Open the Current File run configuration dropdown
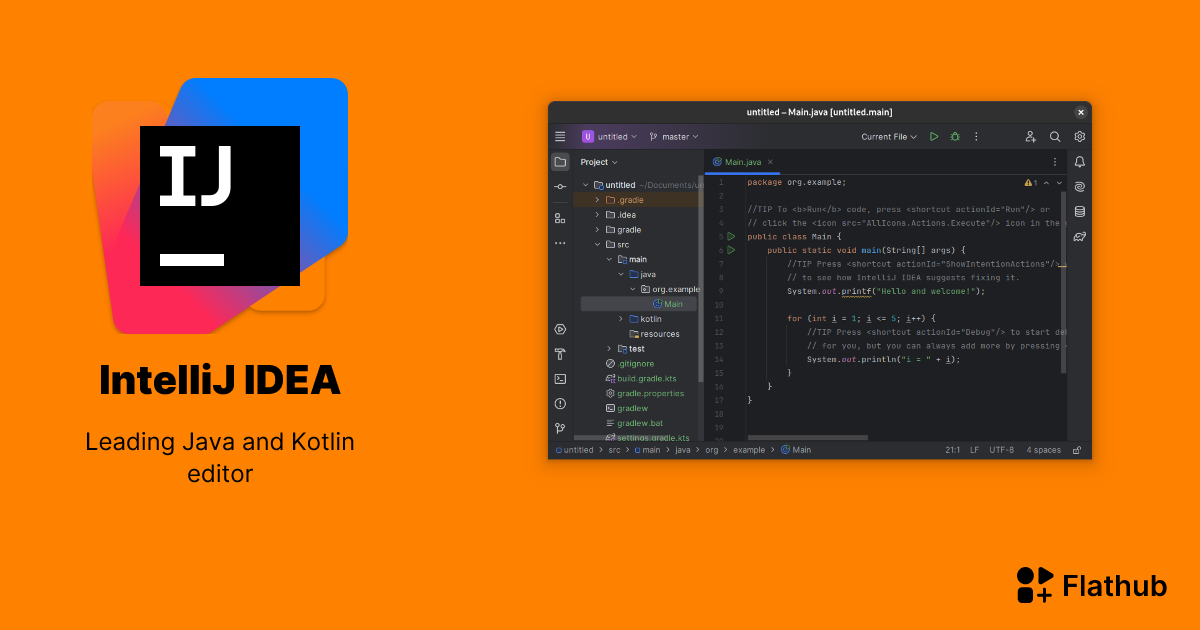This screenshot has width=1200, height=630. point(888,136)
